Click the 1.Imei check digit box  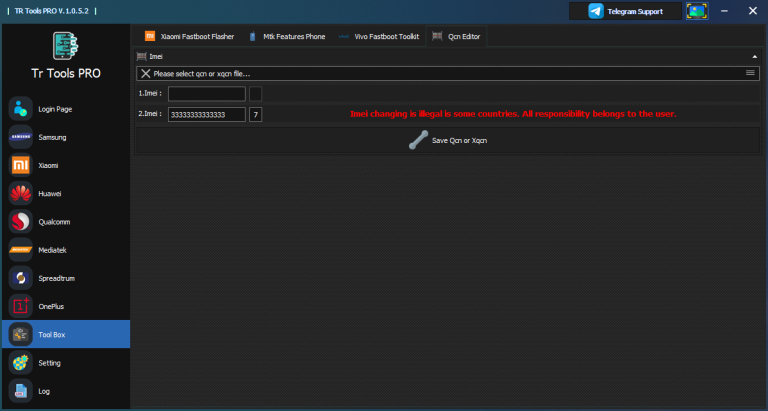tap(255, 94)
